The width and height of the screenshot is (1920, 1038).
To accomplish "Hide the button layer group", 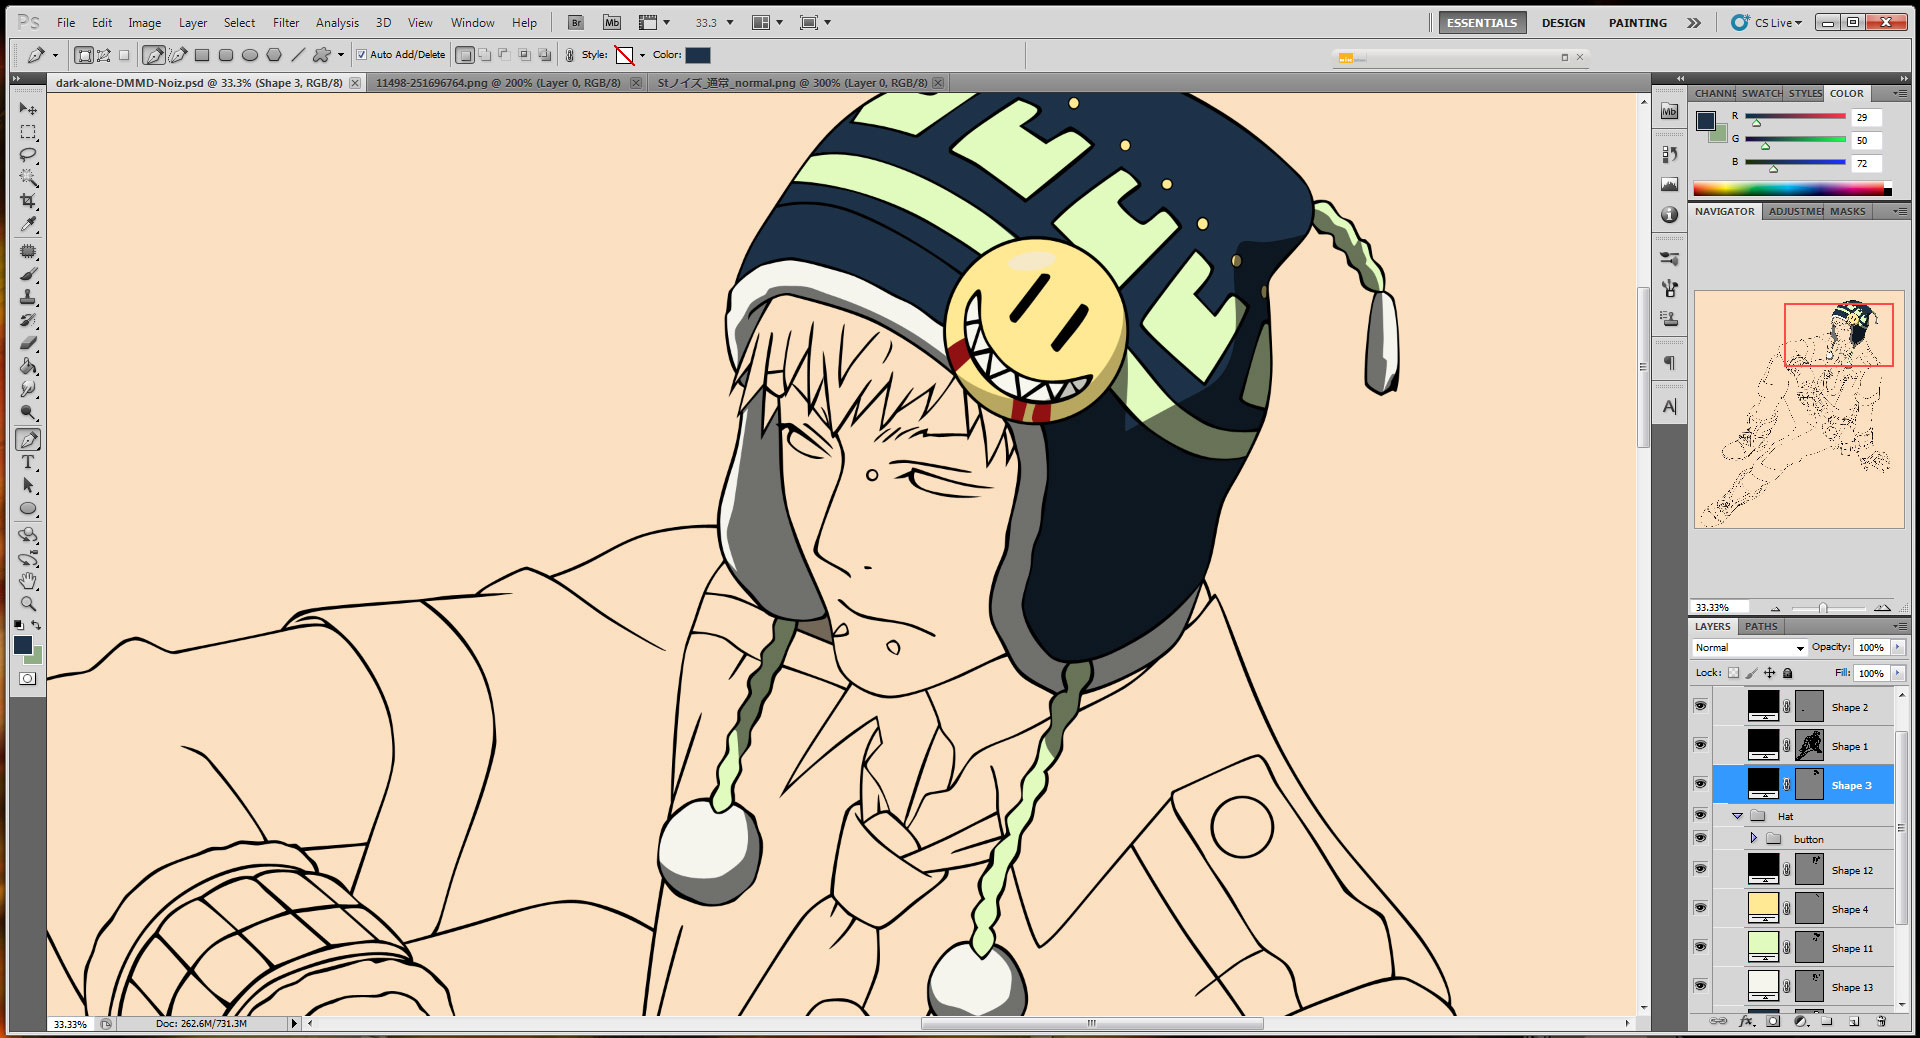I will pos(1700,838).
